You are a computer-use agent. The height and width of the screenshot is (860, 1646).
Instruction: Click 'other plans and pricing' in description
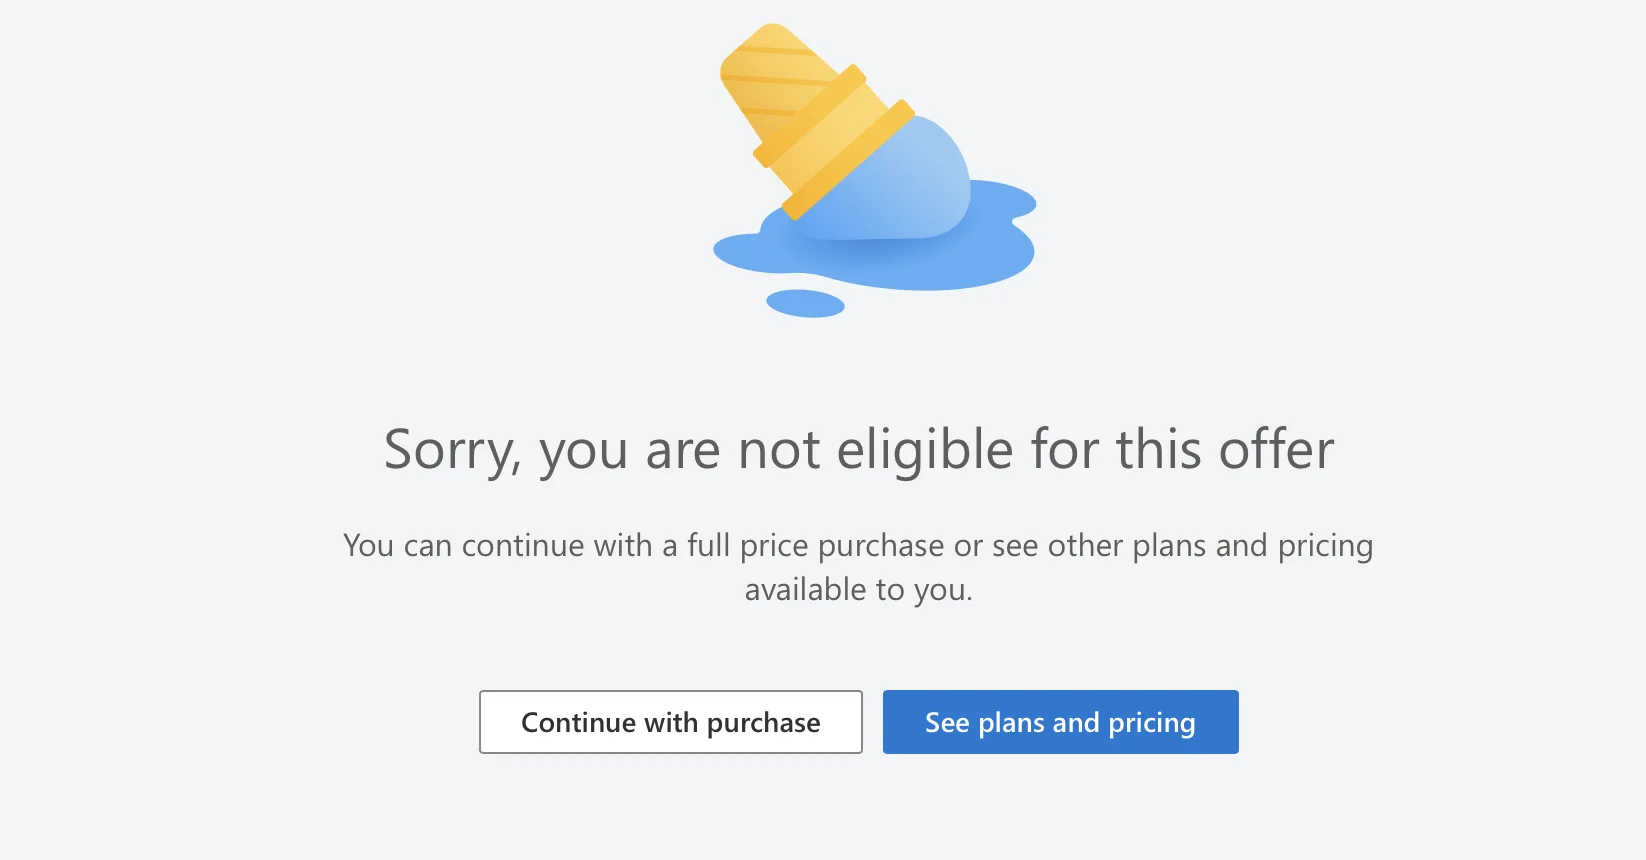[x=1210, y=546]
